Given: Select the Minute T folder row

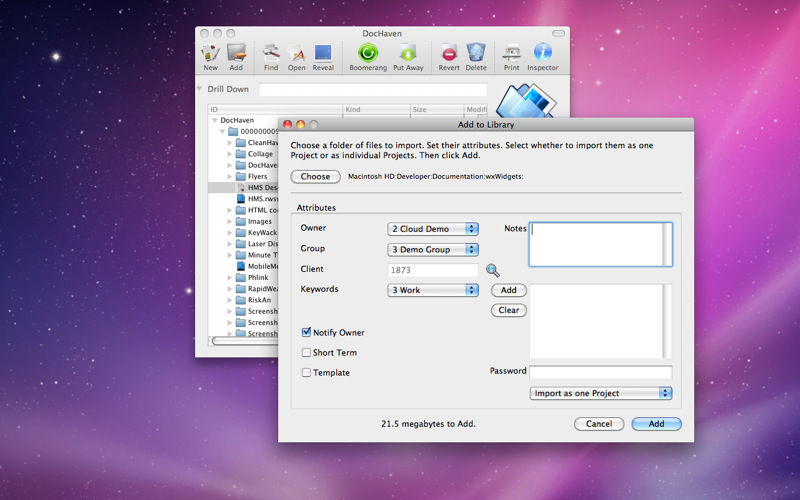Looking at the screenshot, I should click(243, 255).
